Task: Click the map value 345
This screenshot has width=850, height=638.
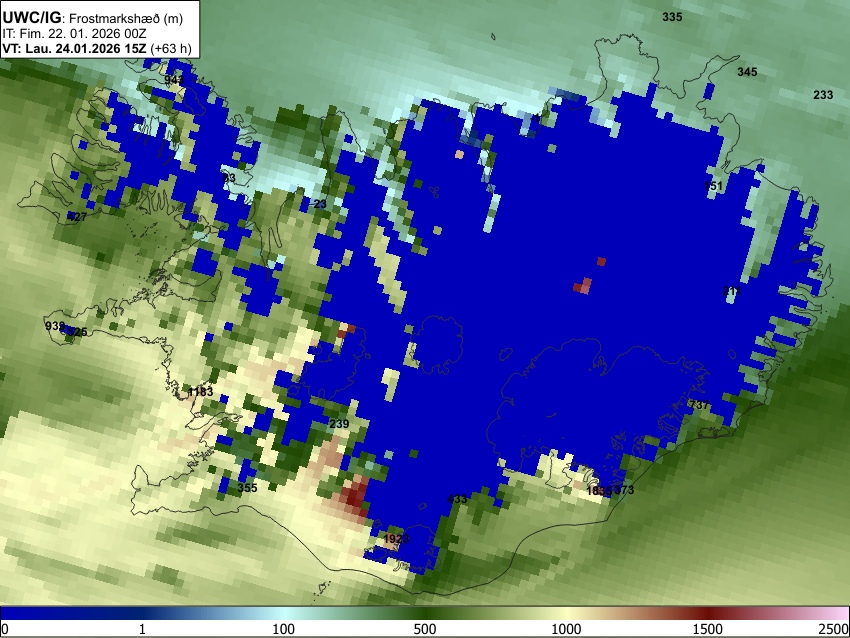Action: coord(747,72)
